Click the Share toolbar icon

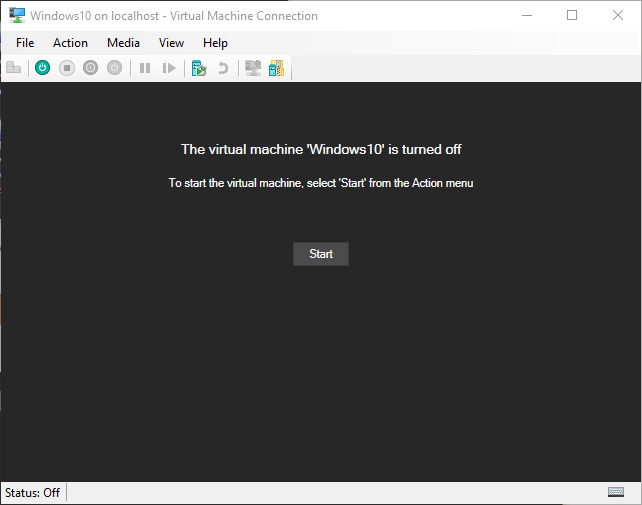pos(276,68)
